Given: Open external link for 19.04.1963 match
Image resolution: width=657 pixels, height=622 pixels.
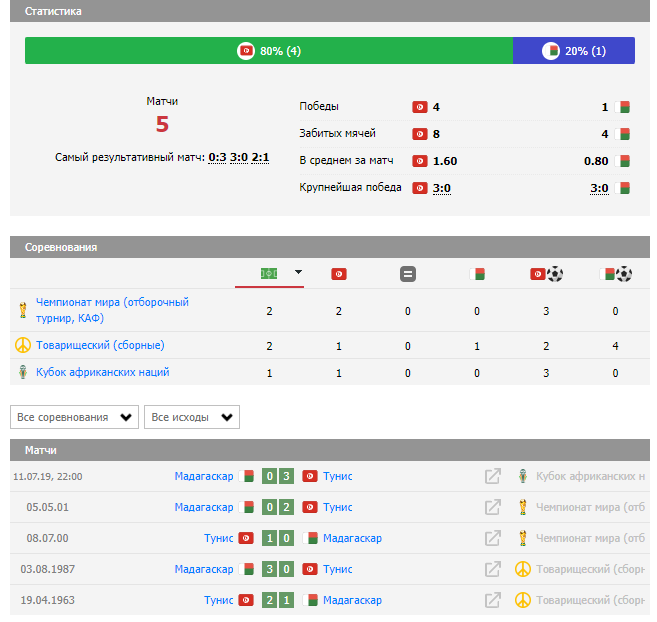Looking at the screenshot, I should (492, 601).
